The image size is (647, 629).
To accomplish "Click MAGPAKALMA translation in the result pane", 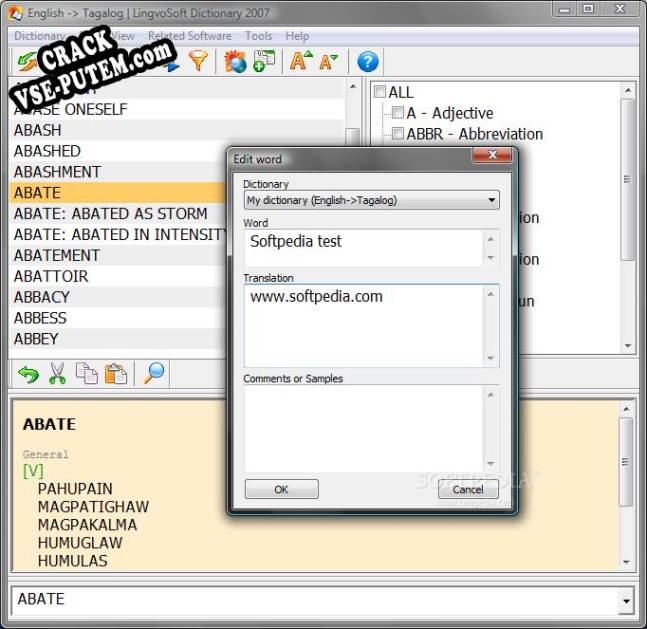I will [x=87, y=525].
